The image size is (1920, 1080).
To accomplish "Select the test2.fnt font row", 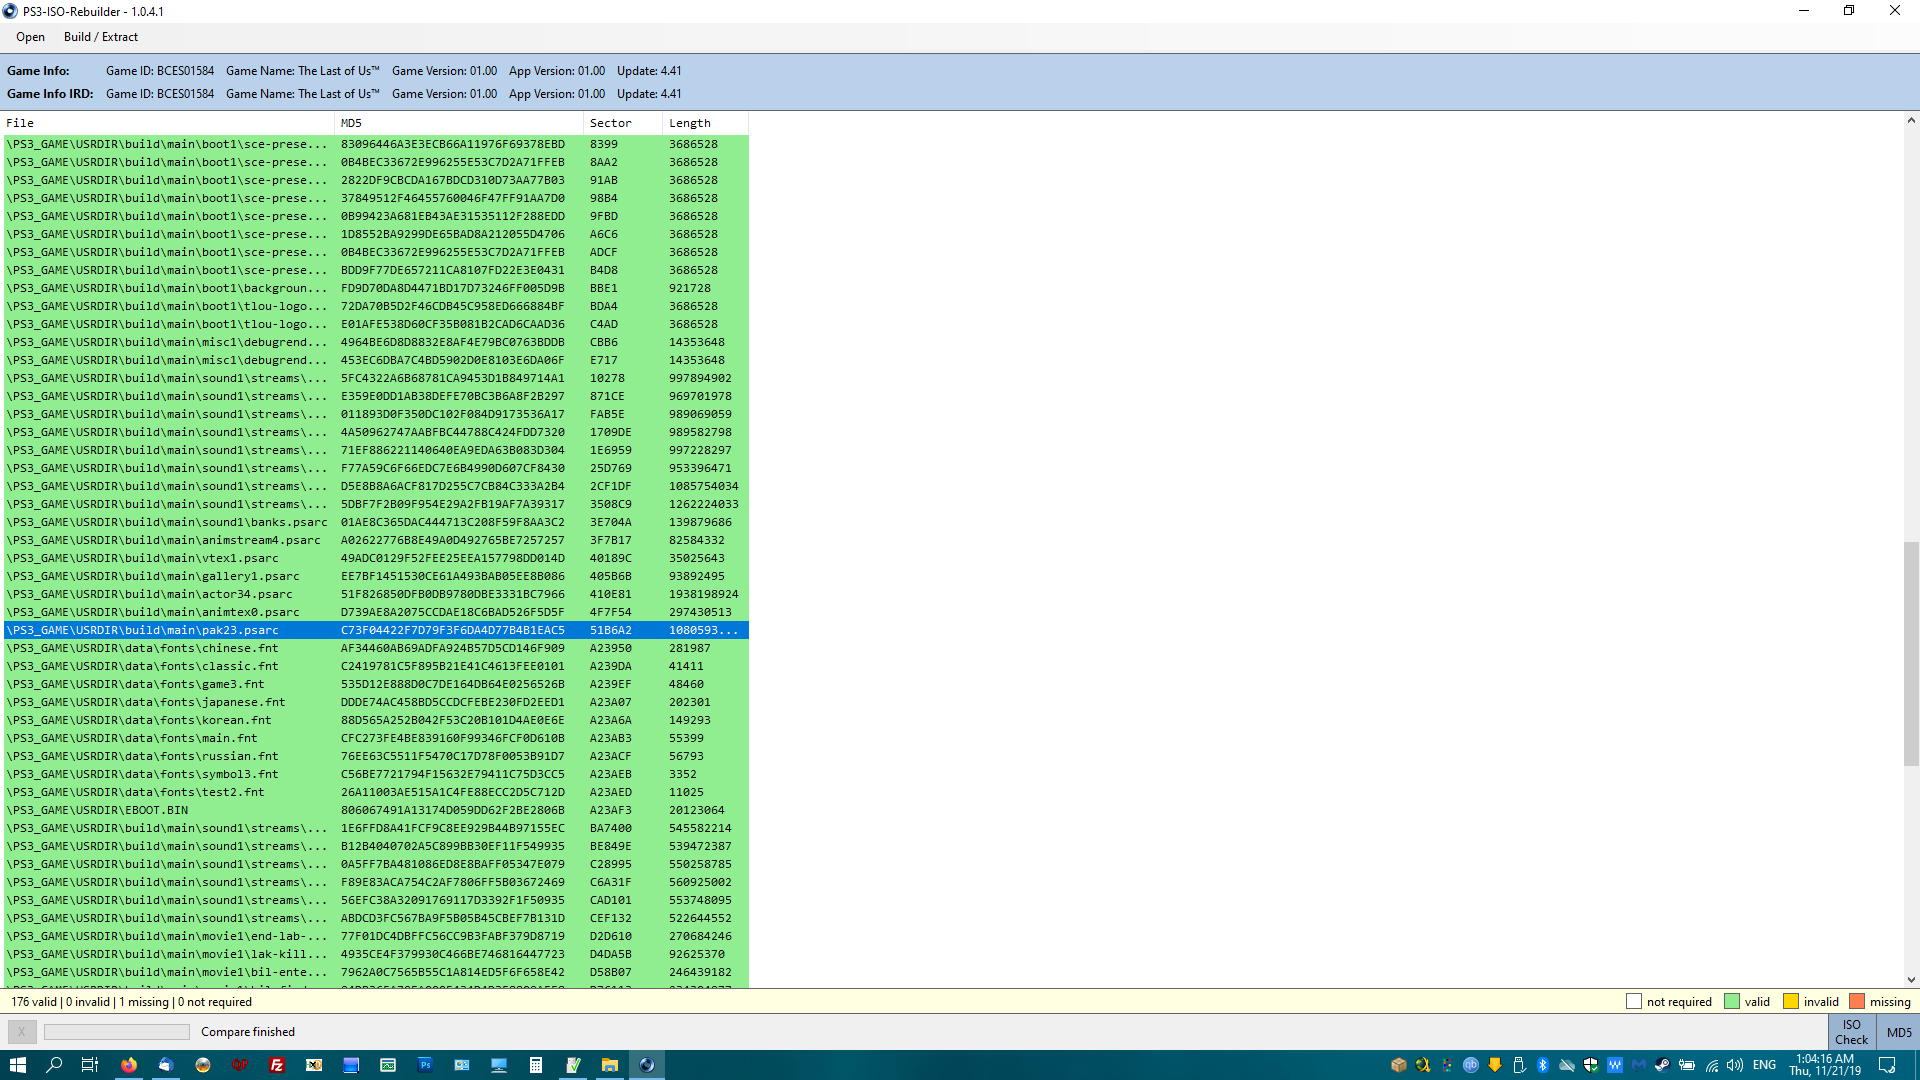I will pyautogui.click(x=376, y=792).
